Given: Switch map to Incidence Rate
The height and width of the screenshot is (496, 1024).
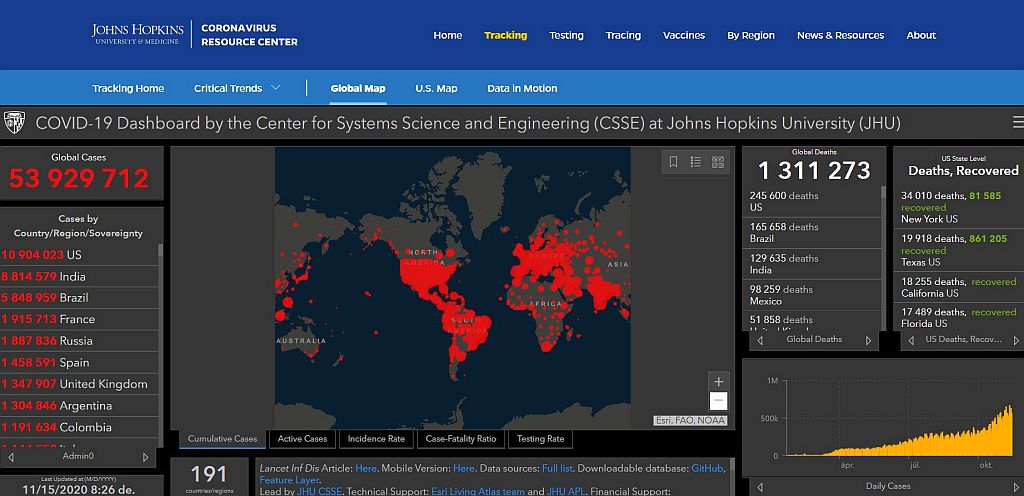Looking at the screenshot, I should [376, 439].
